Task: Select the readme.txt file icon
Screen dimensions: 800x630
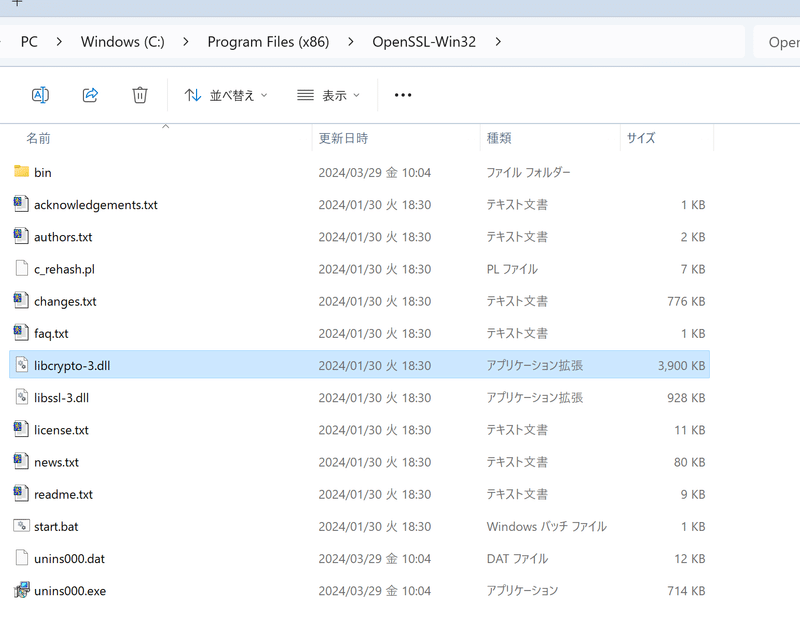Action: point(21,493)
